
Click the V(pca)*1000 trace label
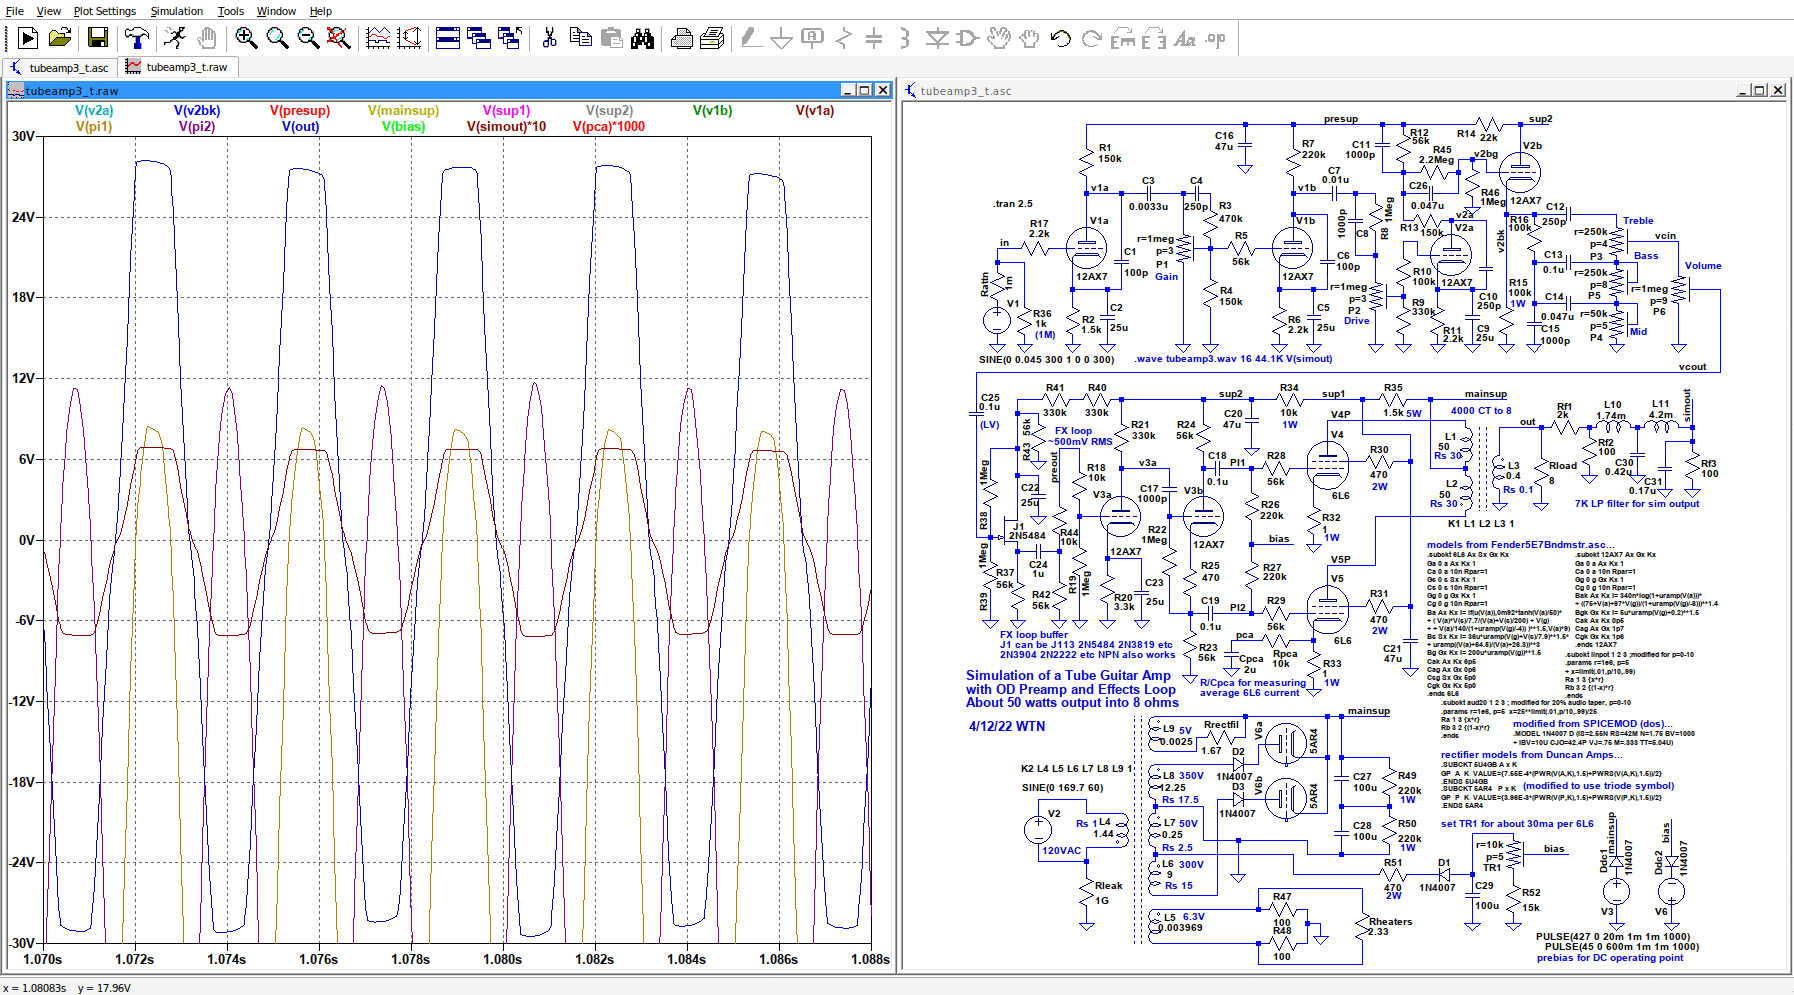tap(609, 127)
